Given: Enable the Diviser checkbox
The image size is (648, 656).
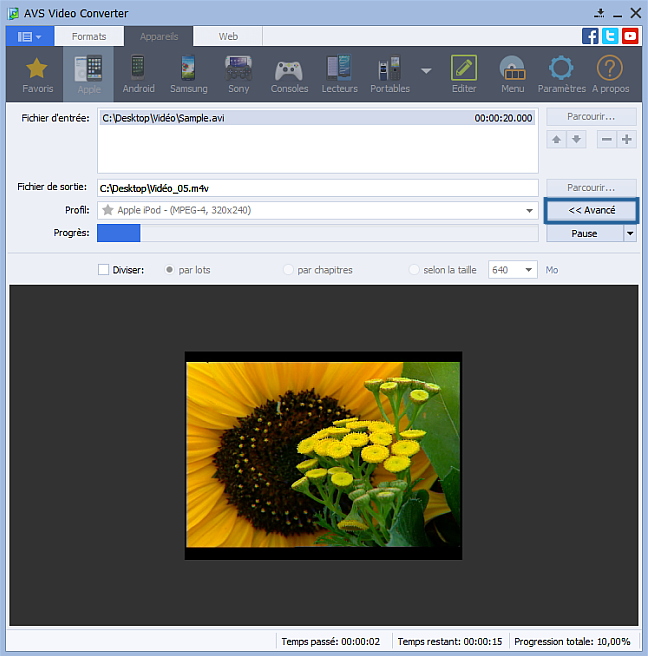Looking at the screenshot, I should (x=104, y=270).
